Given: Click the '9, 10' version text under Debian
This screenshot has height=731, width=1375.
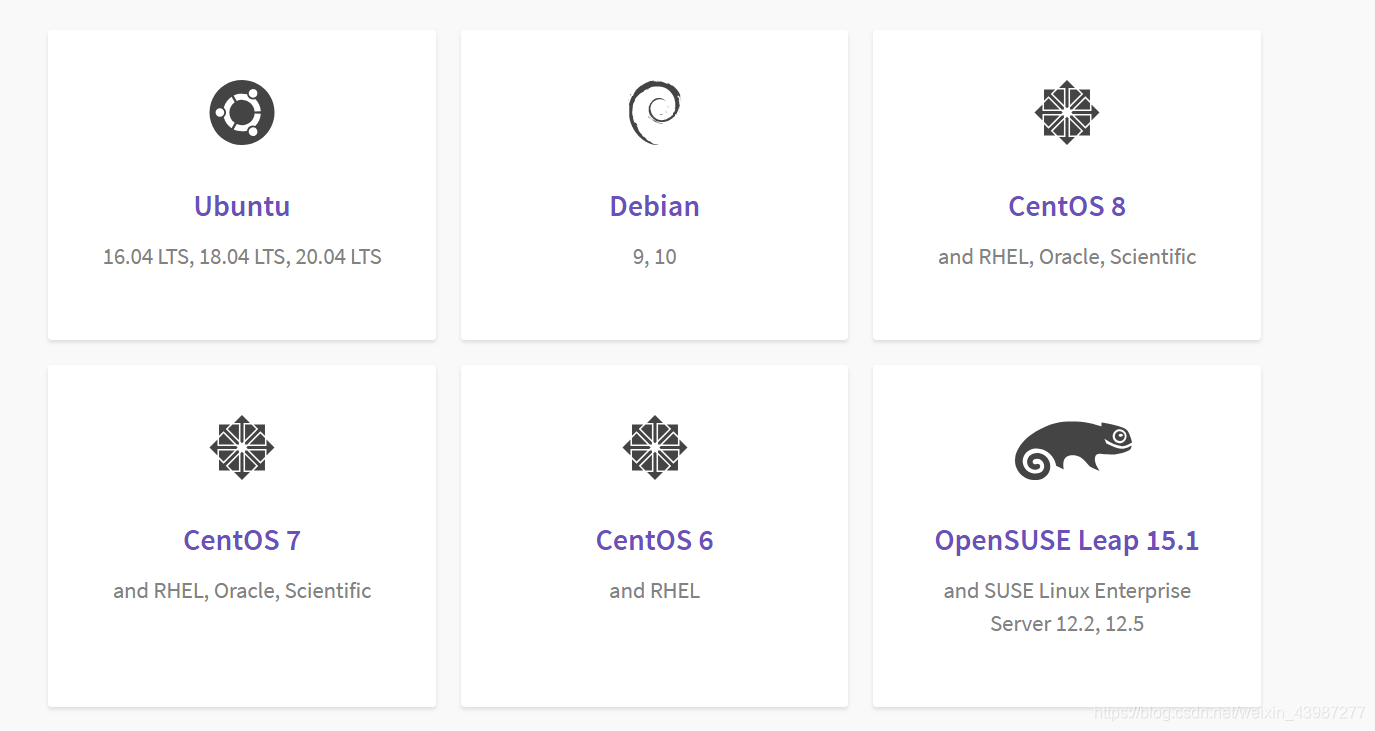Looking at the screenshot, I should point(654,256).
